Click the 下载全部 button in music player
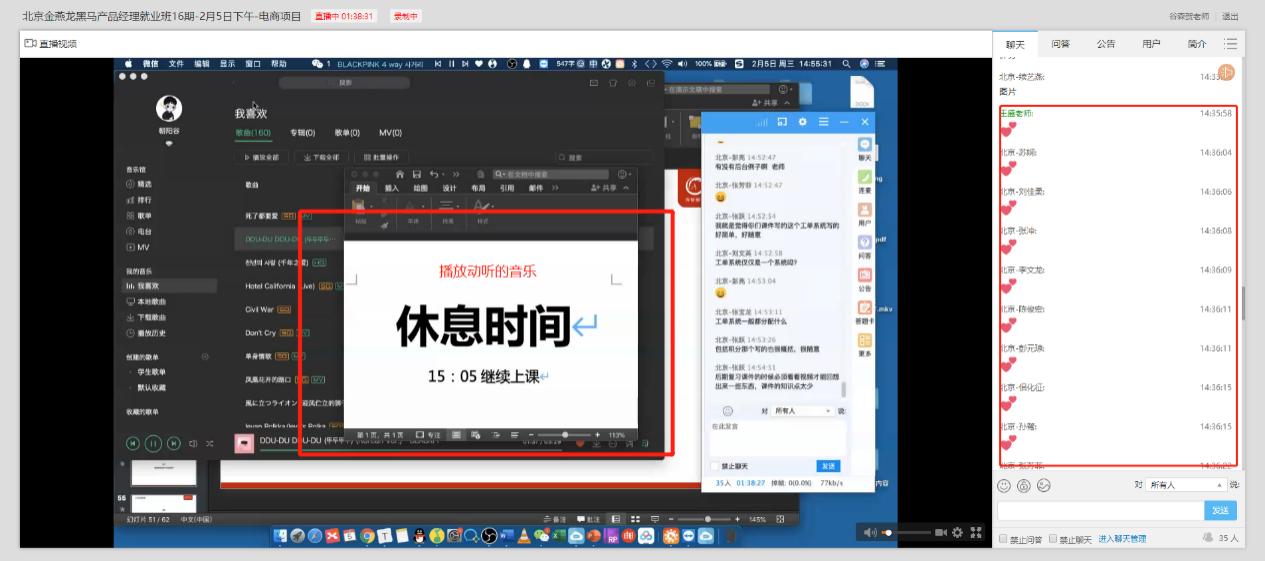This screenshot has width=1265, height=561. click(321, 157)
